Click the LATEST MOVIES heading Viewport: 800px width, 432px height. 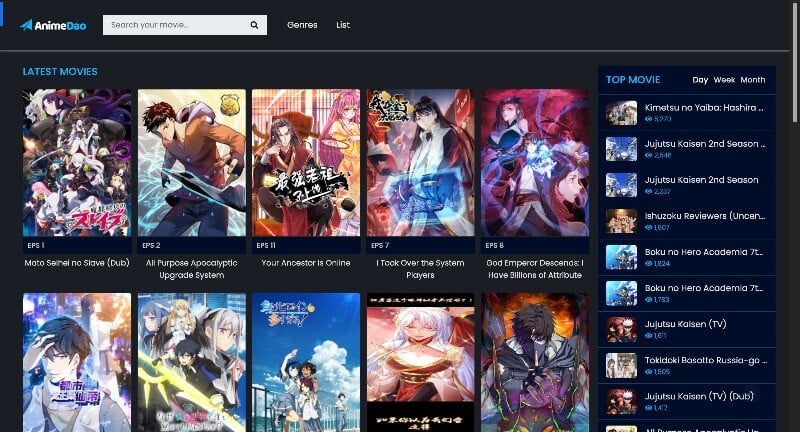(60, 71)
